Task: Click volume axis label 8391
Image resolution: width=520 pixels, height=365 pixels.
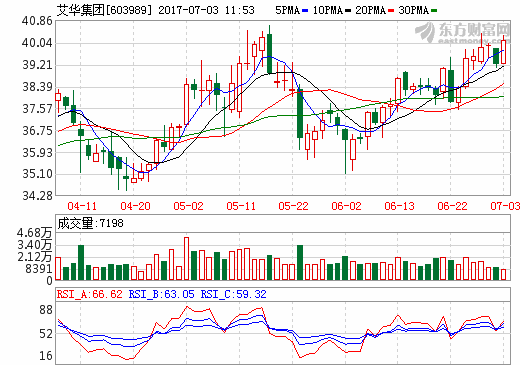Action: point(39,269)
